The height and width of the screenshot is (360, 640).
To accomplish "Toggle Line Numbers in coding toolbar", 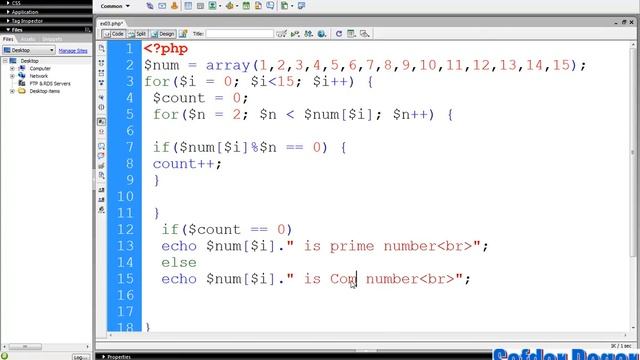I will (102, 122).
